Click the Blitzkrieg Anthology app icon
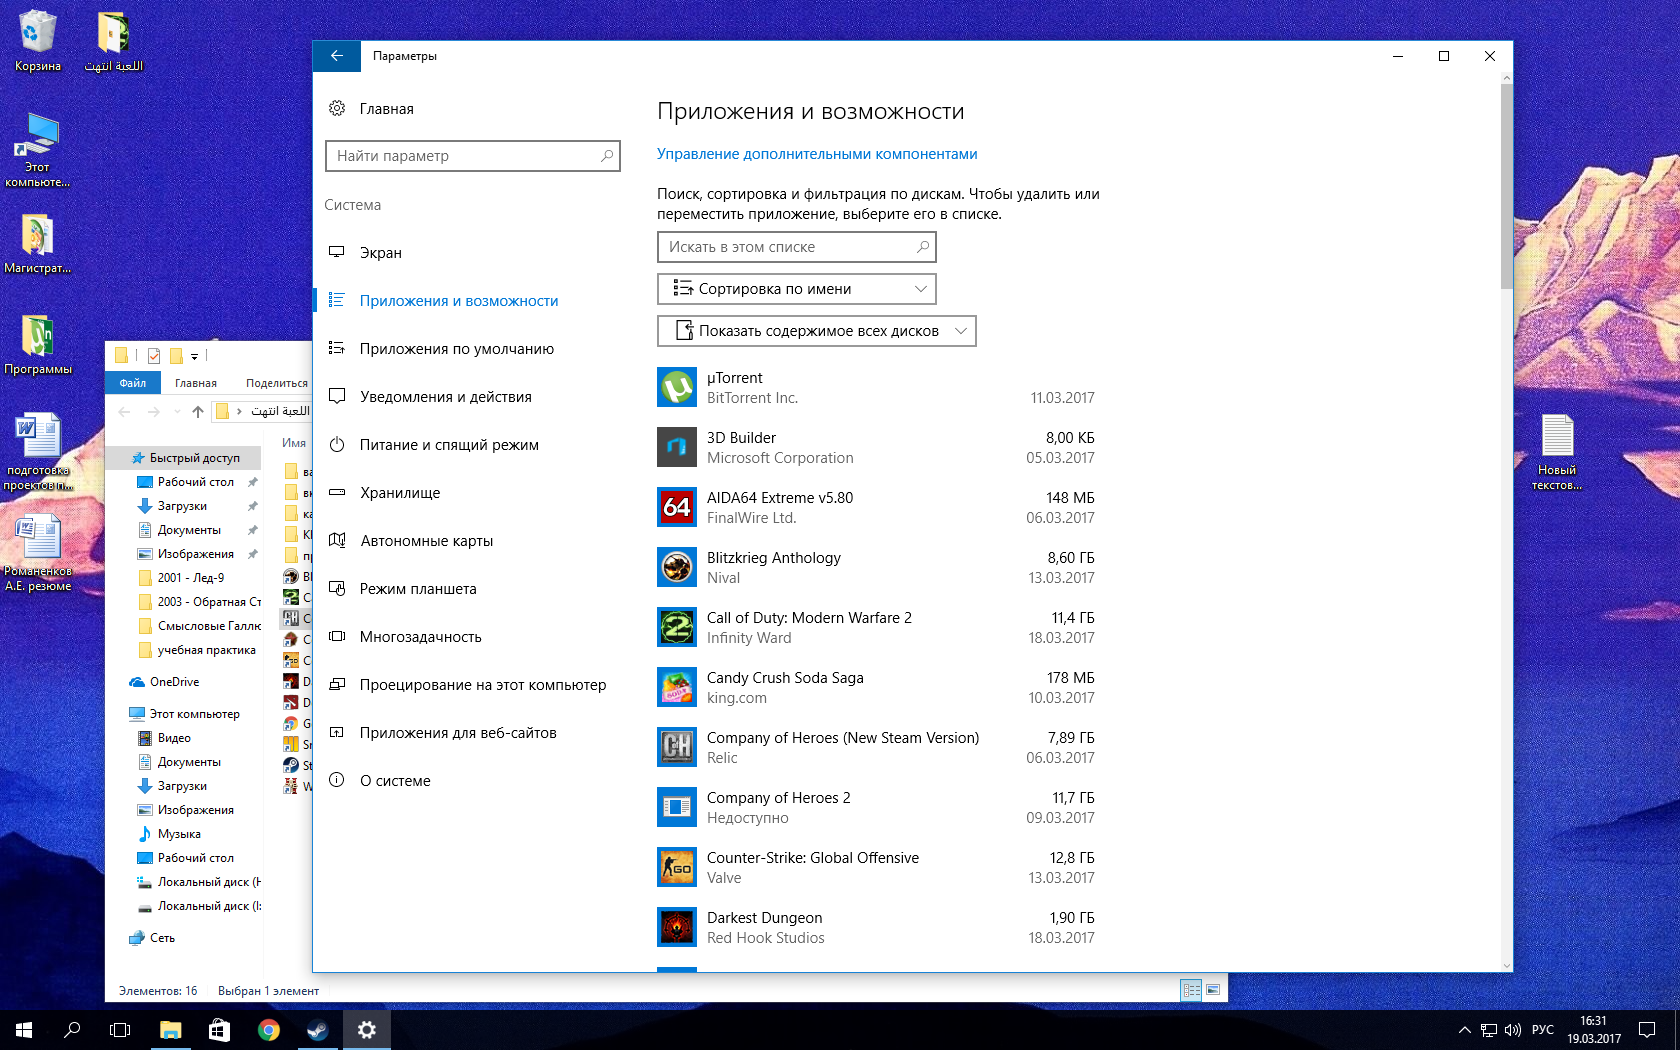Image resolution: width=1680 pixels, height=1050 pixels. click(x=677, y=567)
